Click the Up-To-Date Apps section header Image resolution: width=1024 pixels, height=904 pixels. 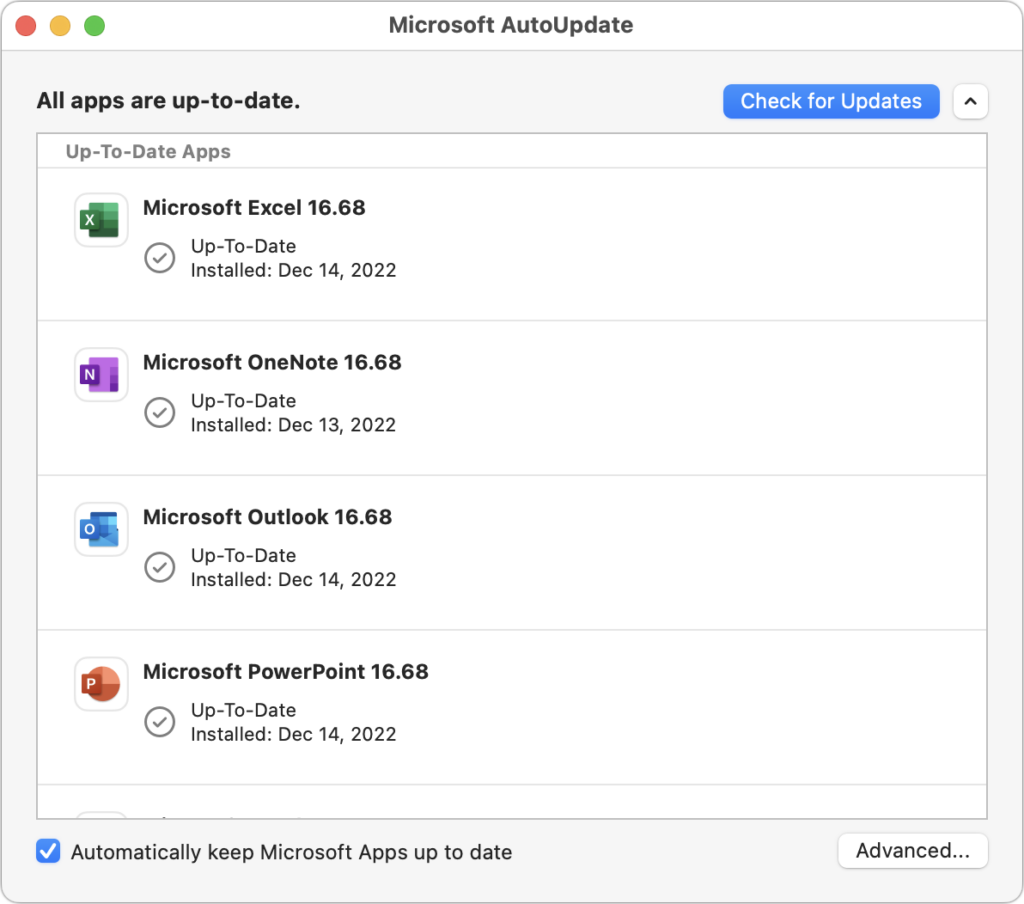148,152
